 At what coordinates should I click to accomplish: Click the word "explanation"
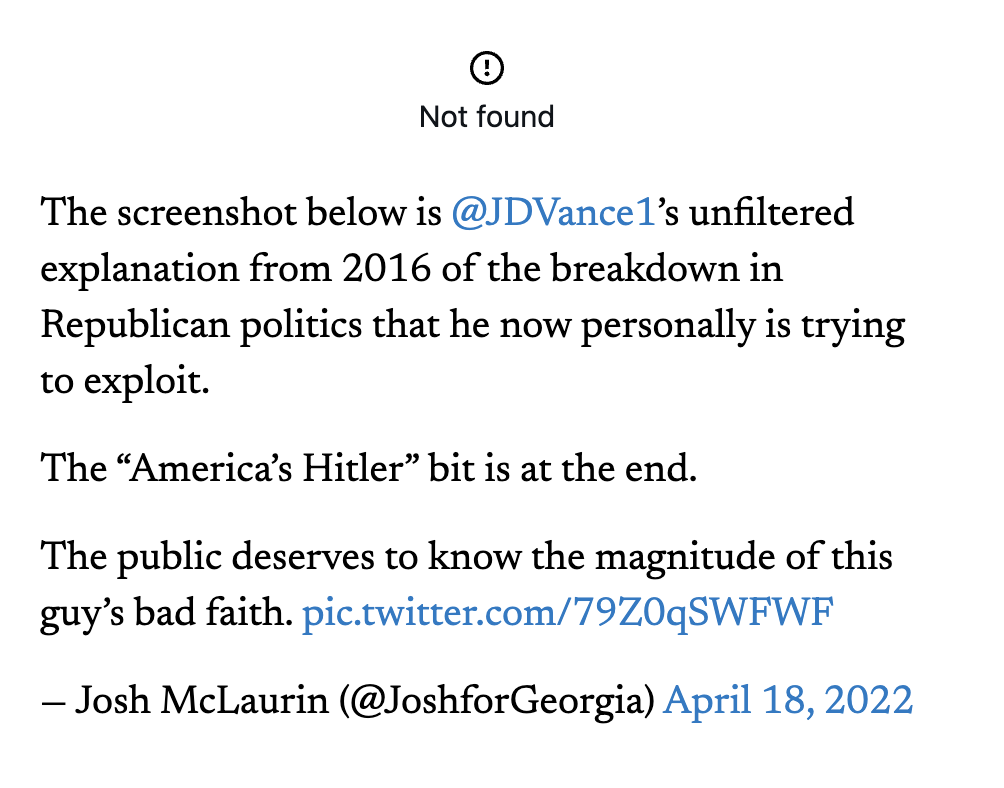click(140, 268)
